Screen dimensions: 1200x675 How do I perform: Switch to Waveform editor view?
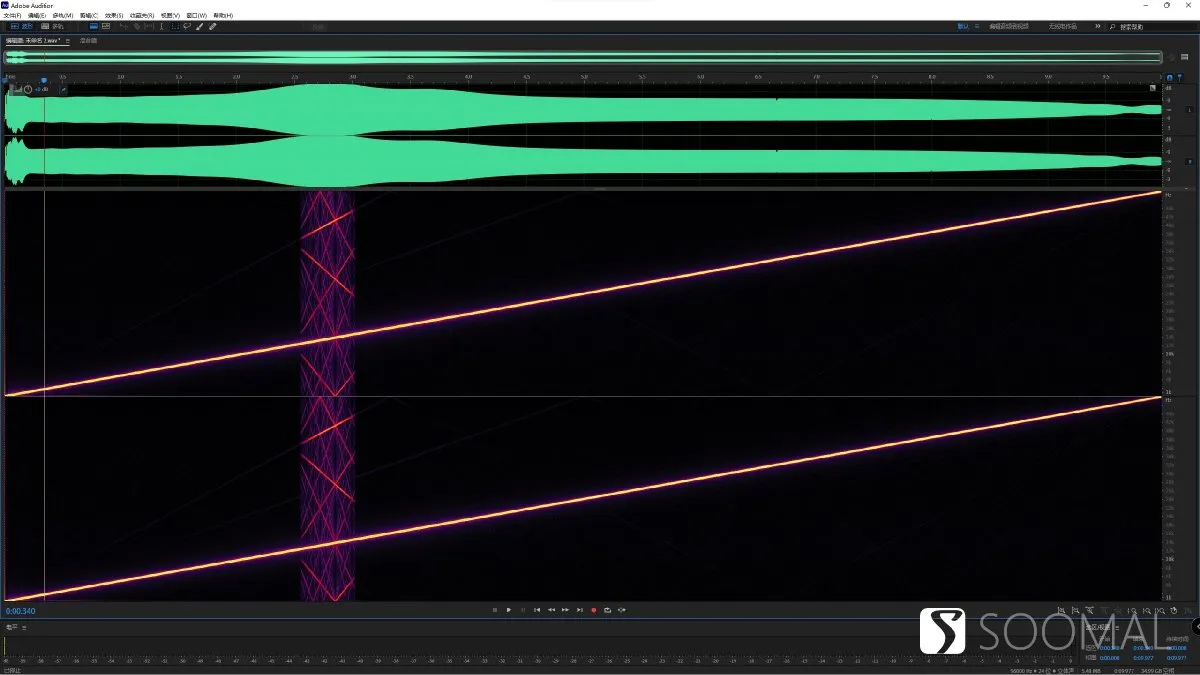point(21,26)
